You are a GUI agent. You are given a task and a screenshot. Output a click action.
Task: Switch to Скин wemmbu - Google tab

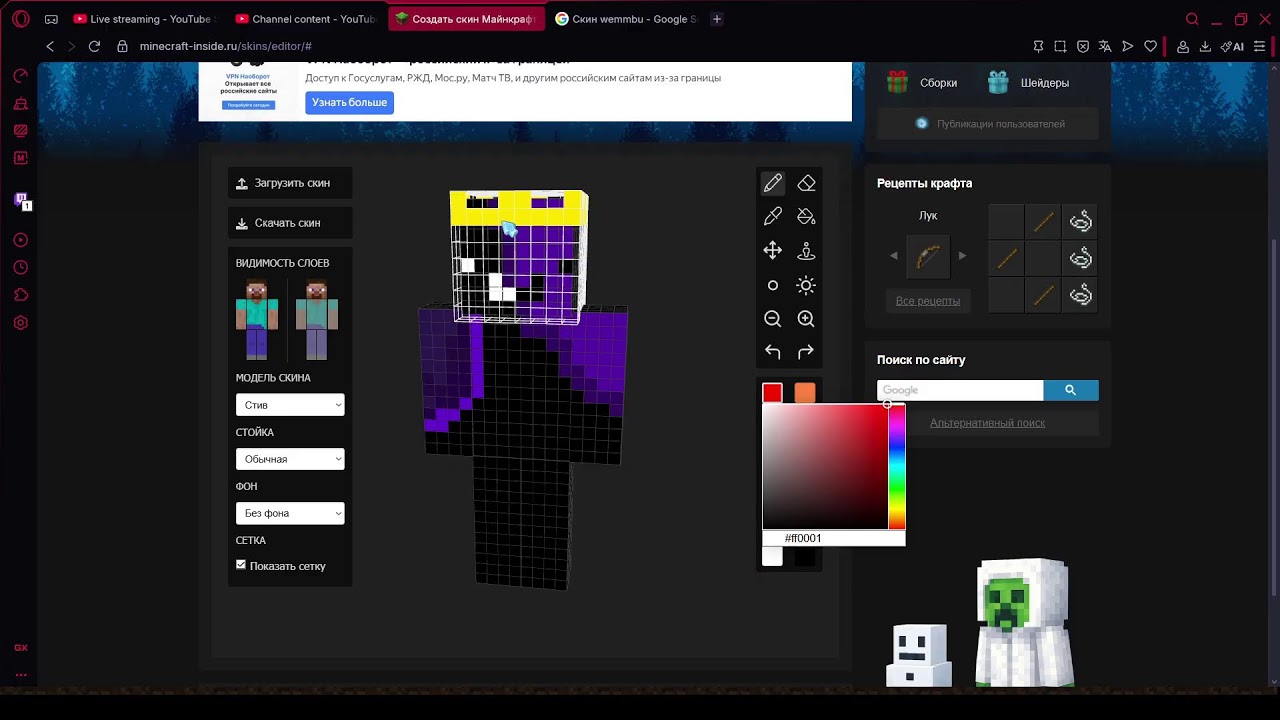(x=627, y=19)
